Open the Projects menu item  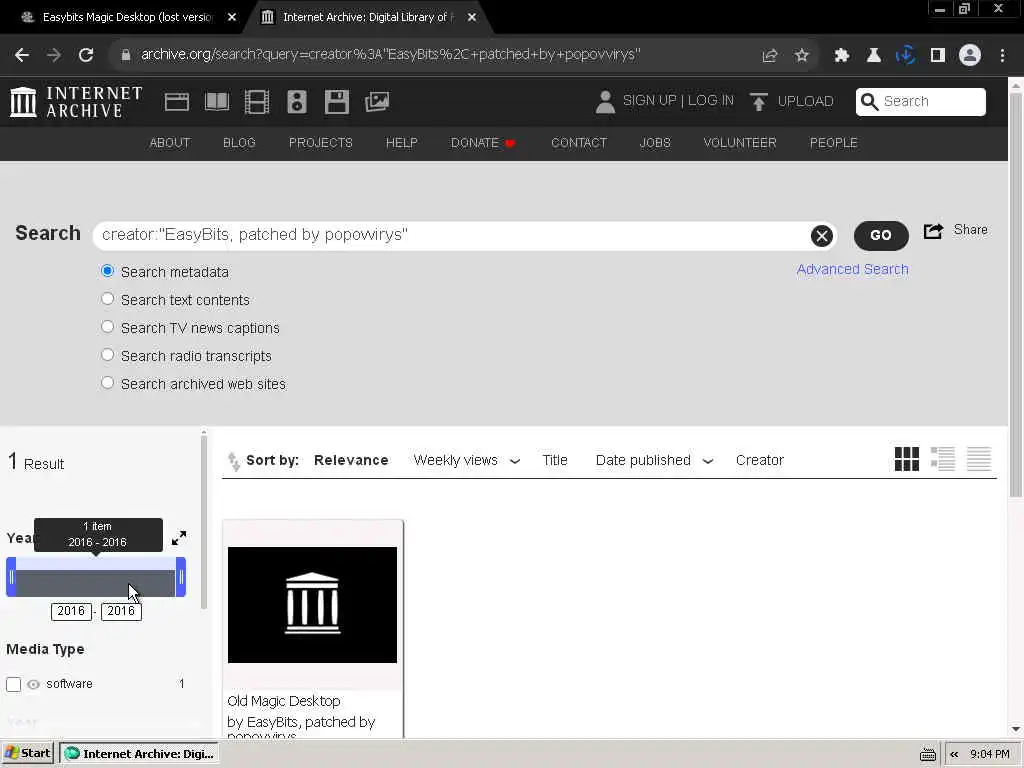click(321, 143)
